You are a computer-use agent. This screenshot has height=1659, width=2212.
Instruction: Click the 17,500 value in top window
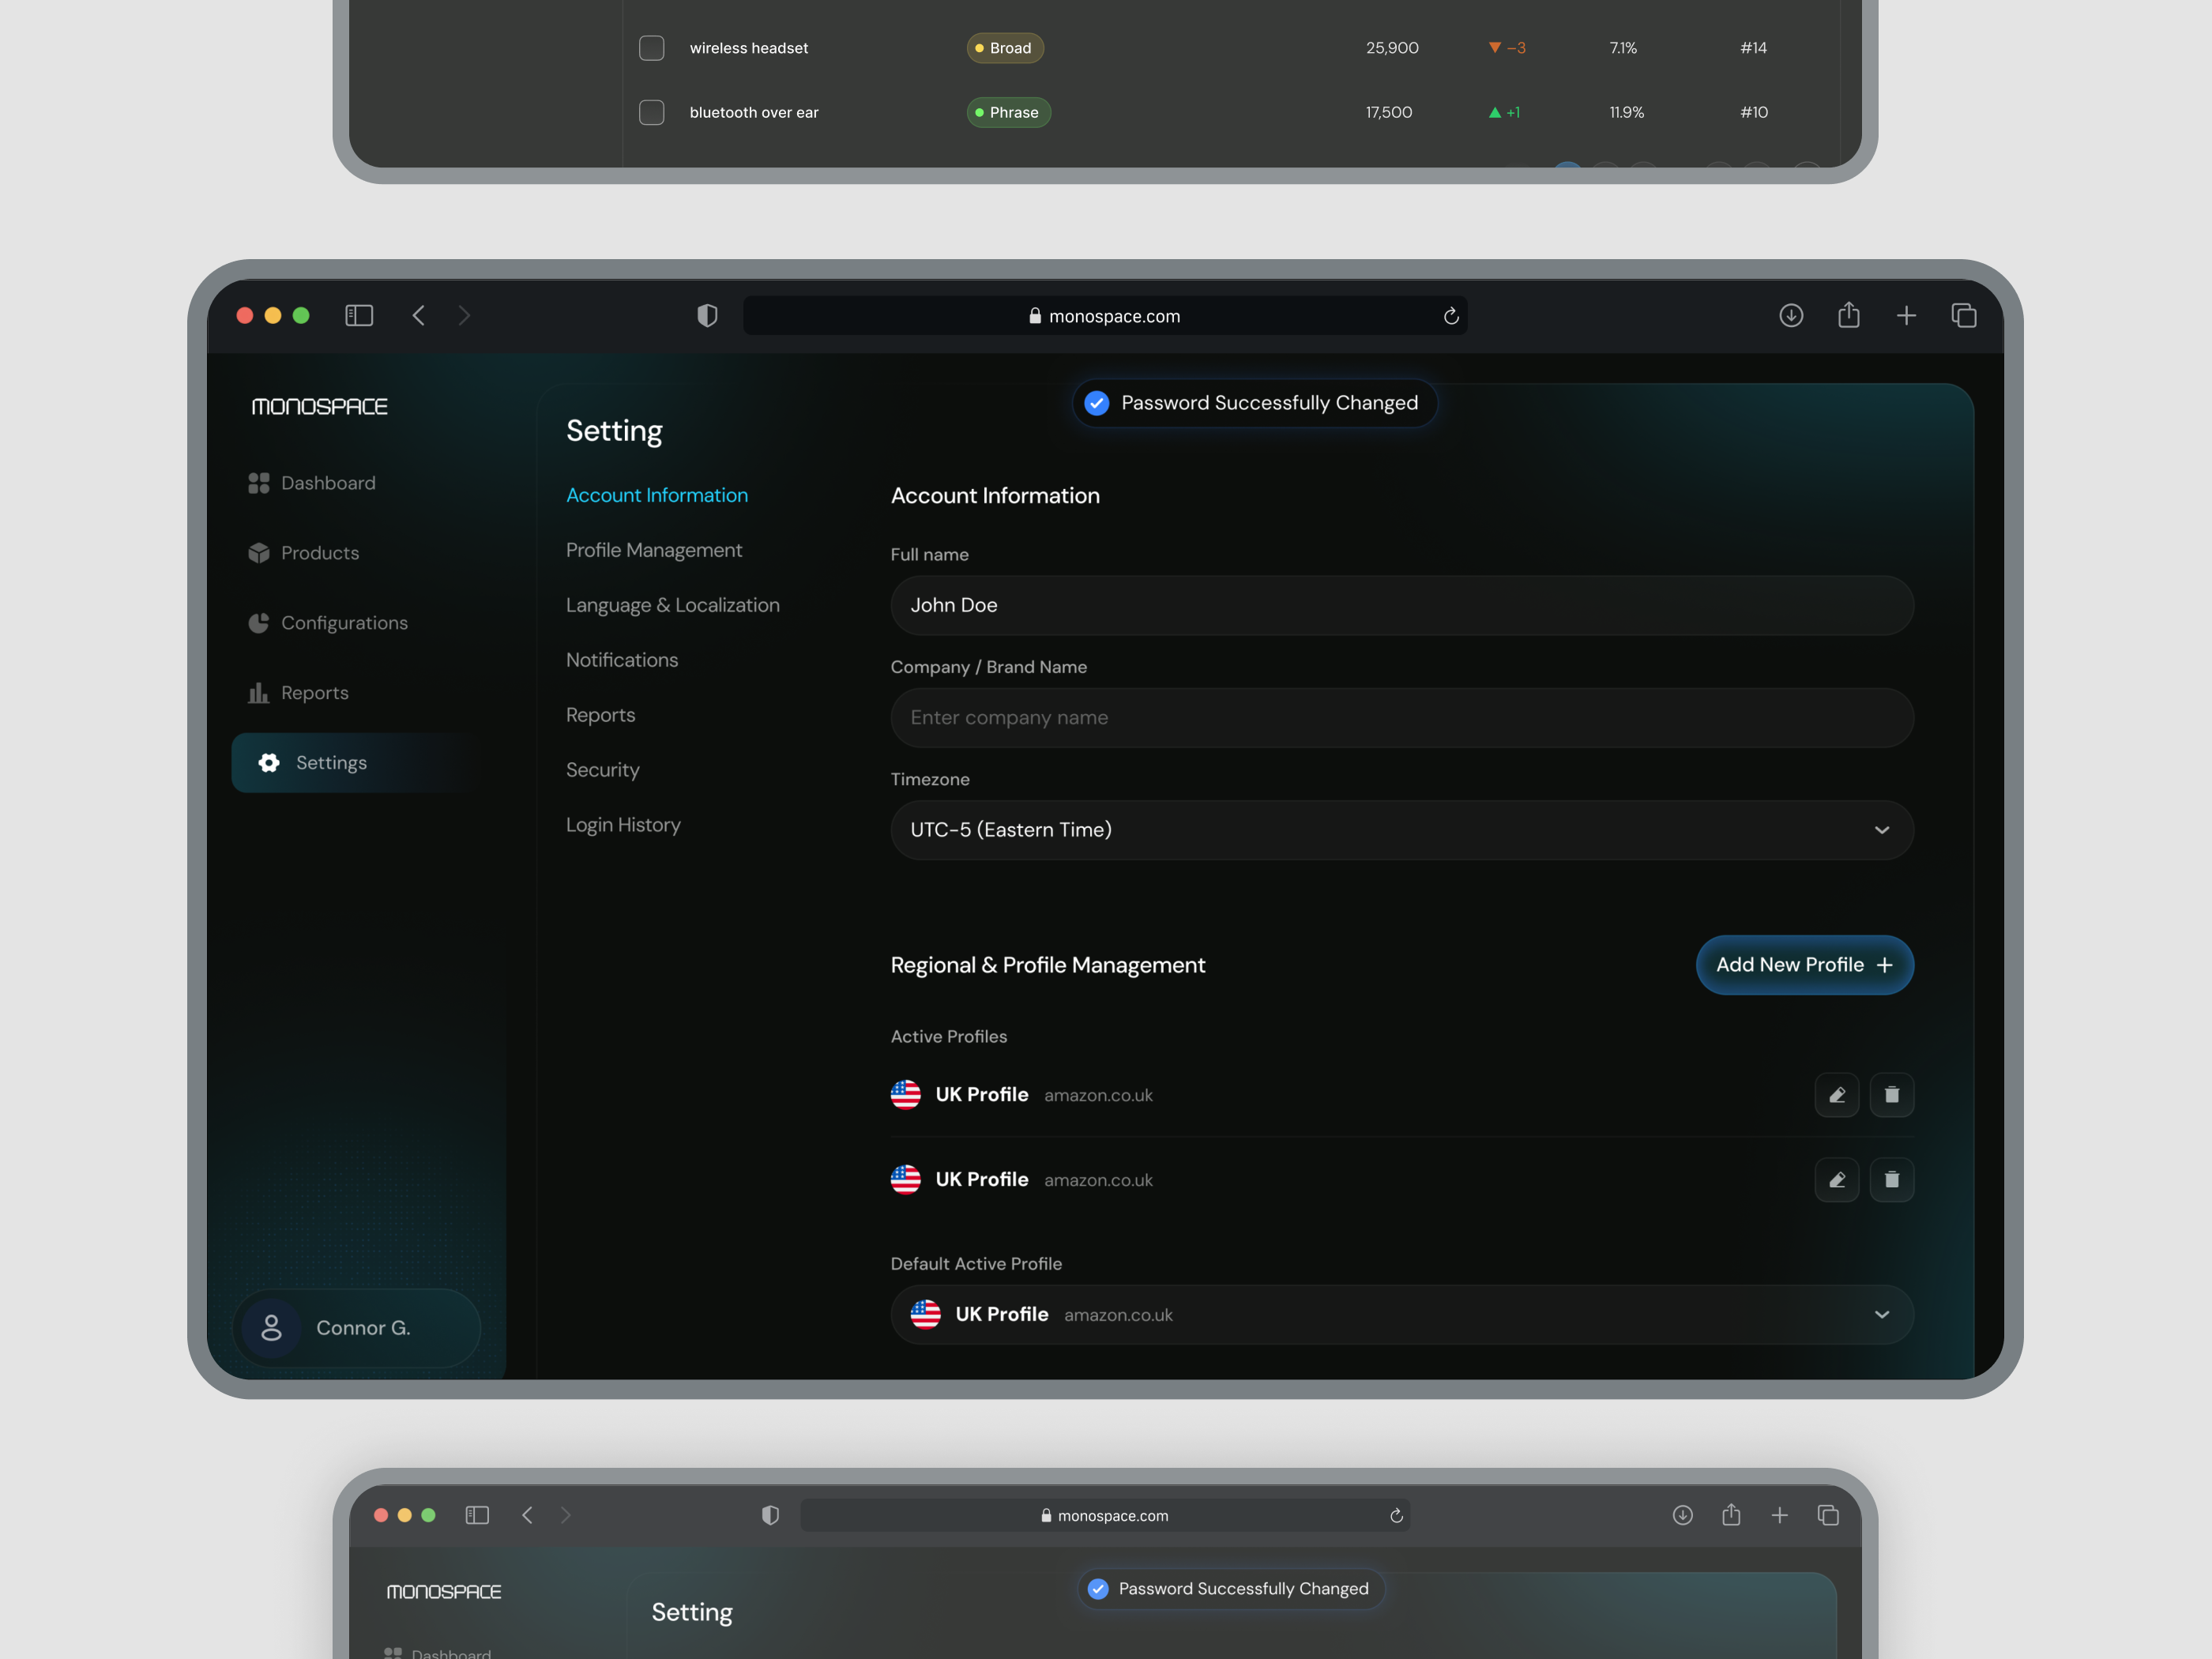tap(1389, 112)
